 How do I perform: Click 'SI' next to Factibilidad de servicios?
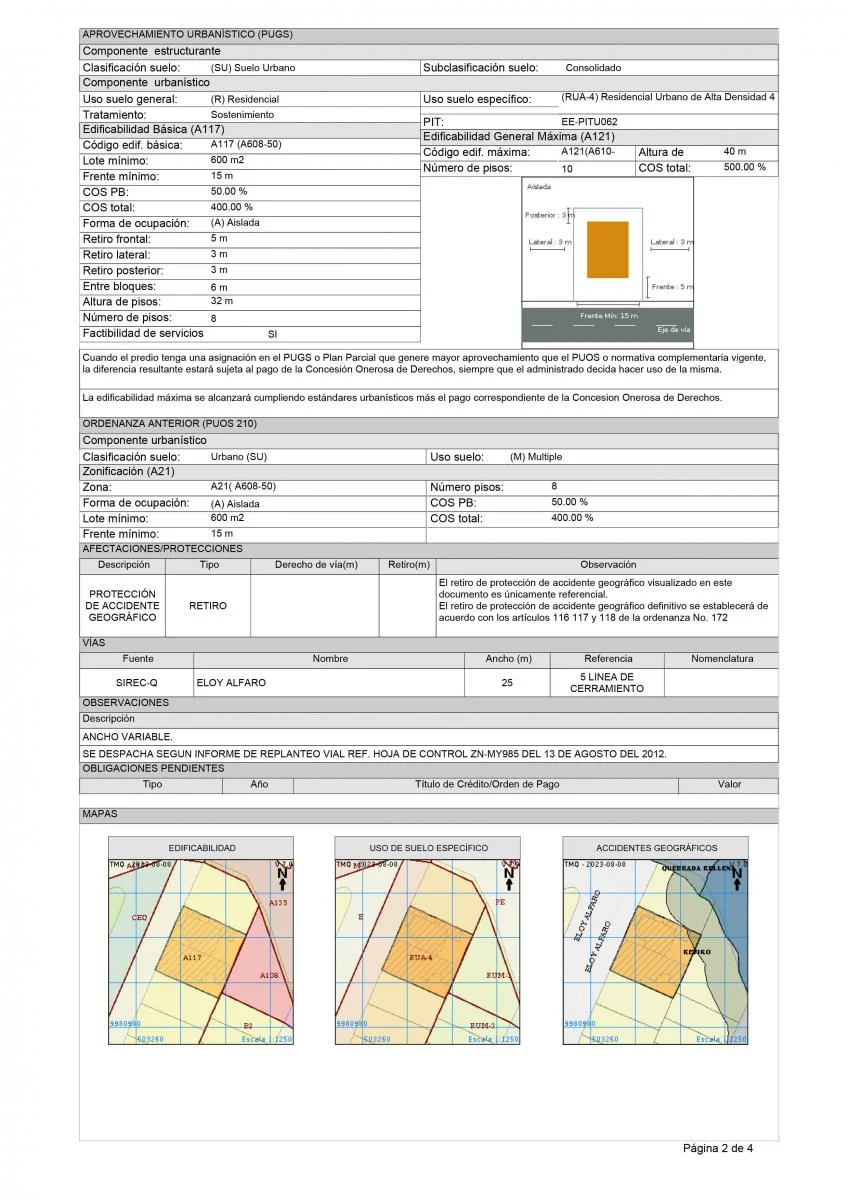coord(272,334)
